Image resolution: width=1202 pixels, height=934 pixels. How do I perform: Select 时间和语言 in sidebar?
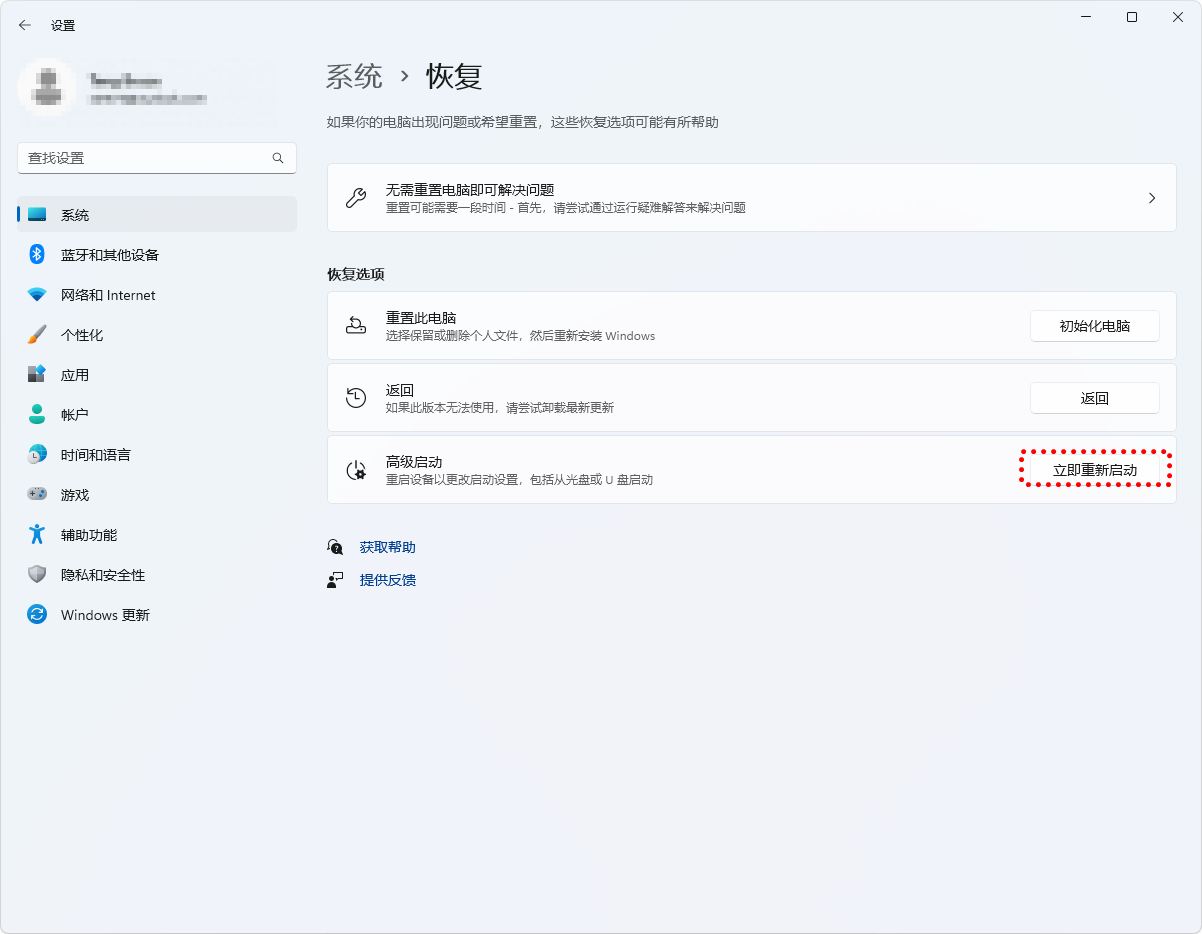(95, 455)
